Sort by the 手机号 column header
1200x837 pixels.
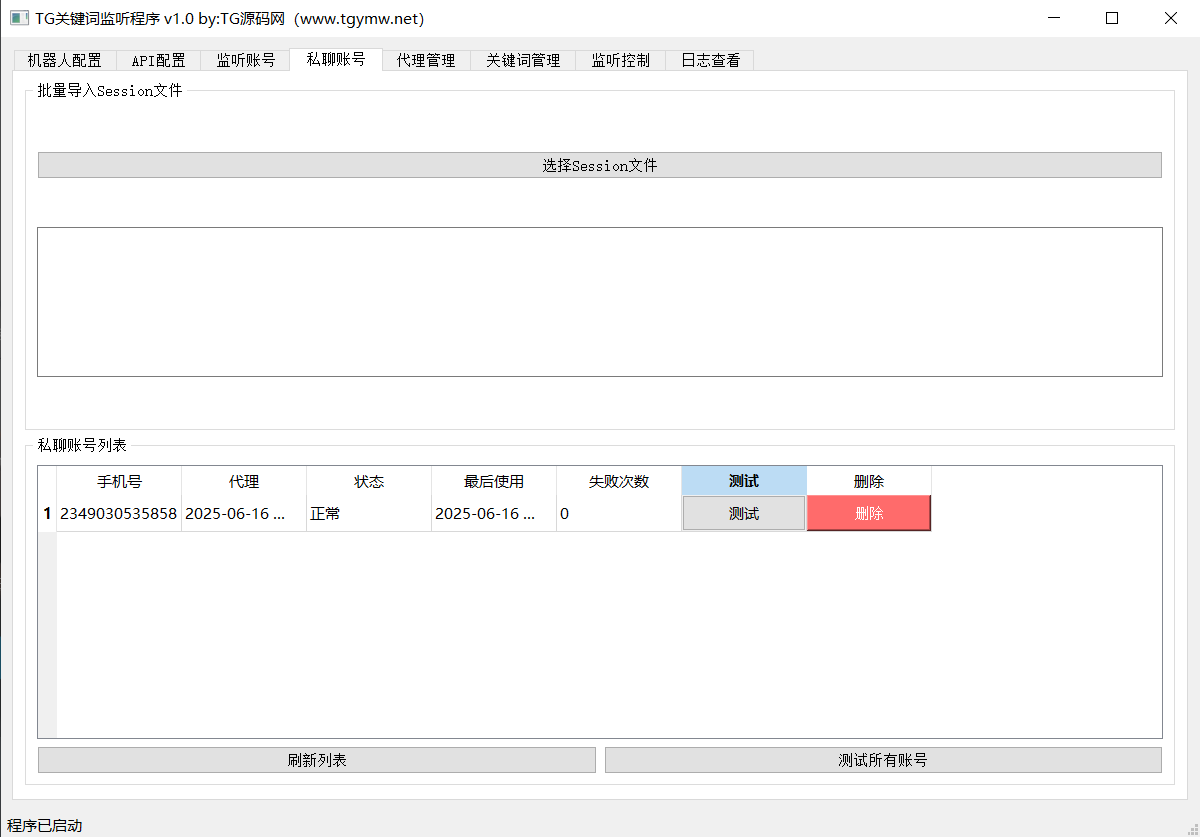point(119,481)
